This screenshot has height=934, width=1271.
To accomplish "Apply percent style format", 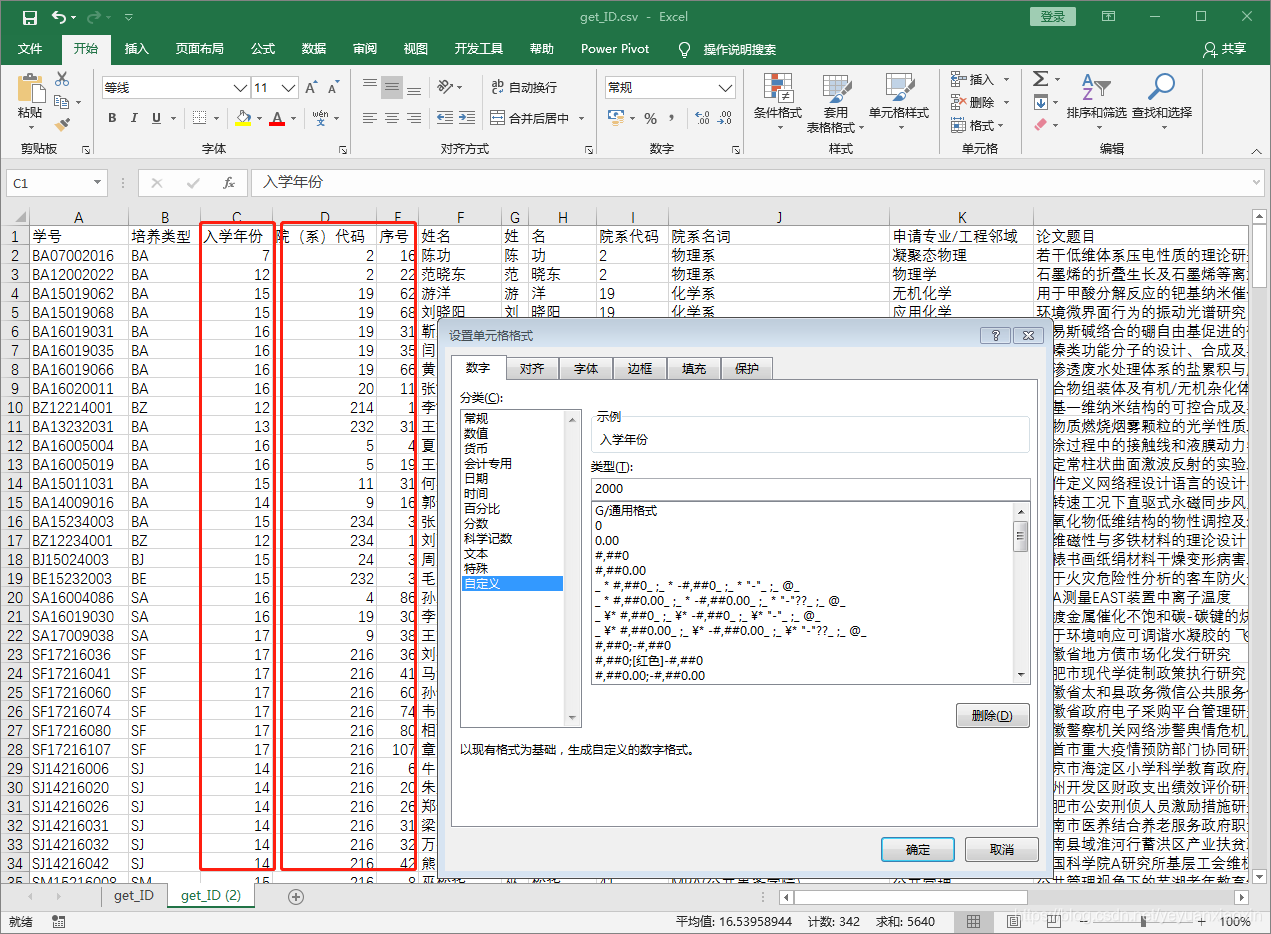I will (x=651, y=118).
